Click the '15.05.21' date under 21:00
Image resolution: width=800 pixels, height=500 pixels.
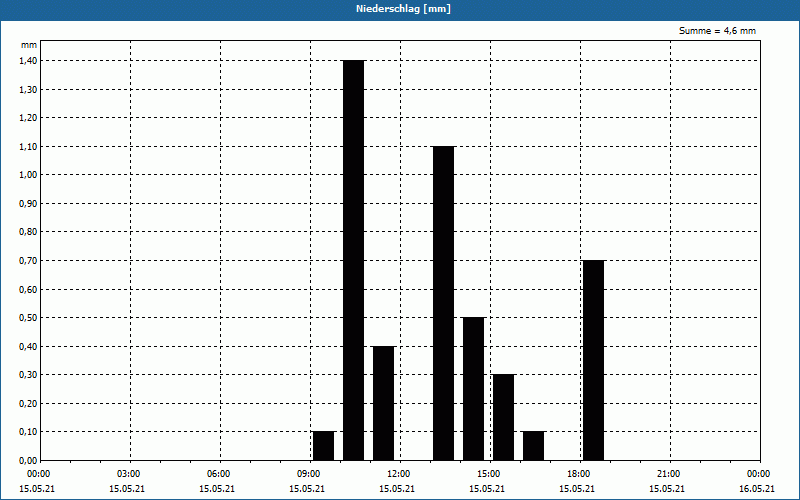pyautogui.click(x=667, y=489)
